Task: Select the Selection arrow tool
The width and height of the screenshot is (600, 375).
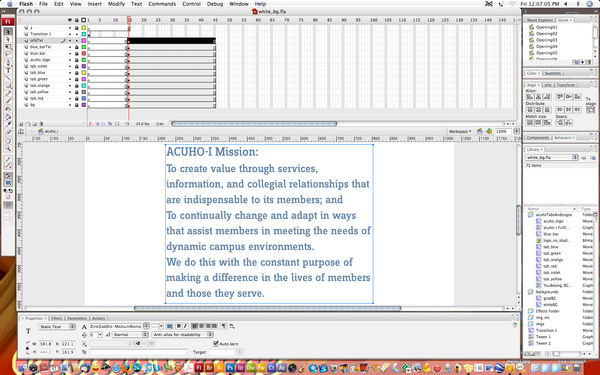Action: click(x=8, y=32)
